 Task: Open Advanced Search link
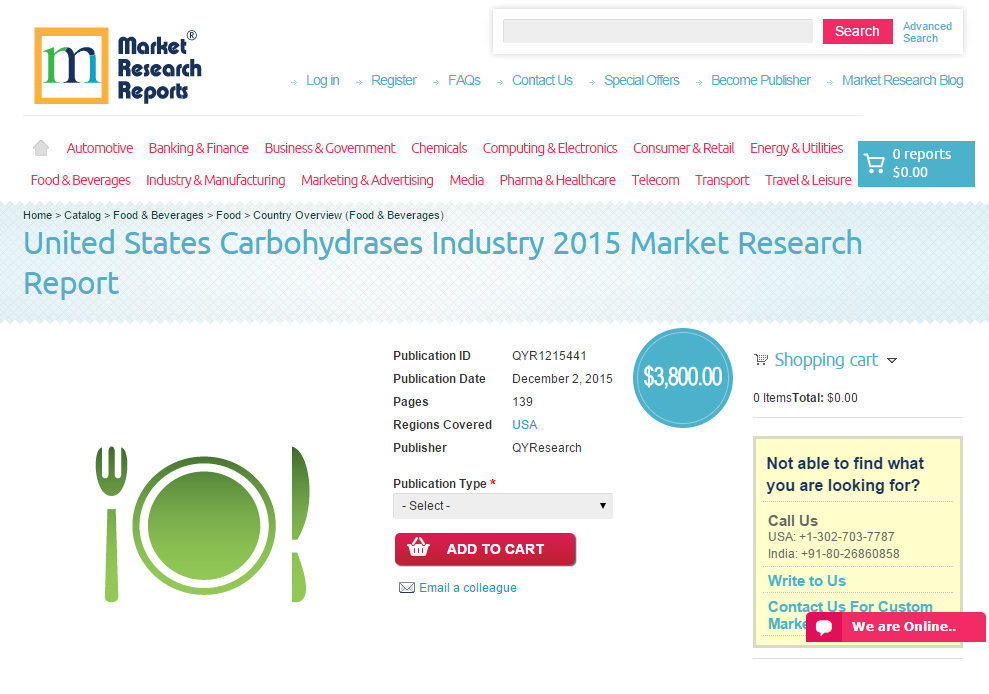click(927, 32)
